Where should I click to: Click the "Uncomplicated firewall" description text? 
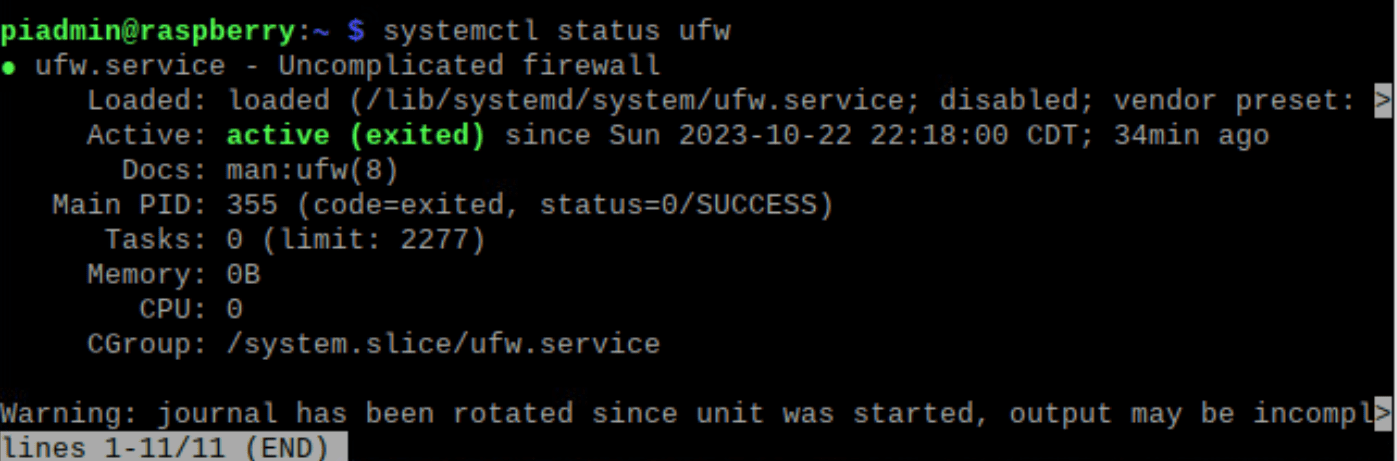click(469, 67)
